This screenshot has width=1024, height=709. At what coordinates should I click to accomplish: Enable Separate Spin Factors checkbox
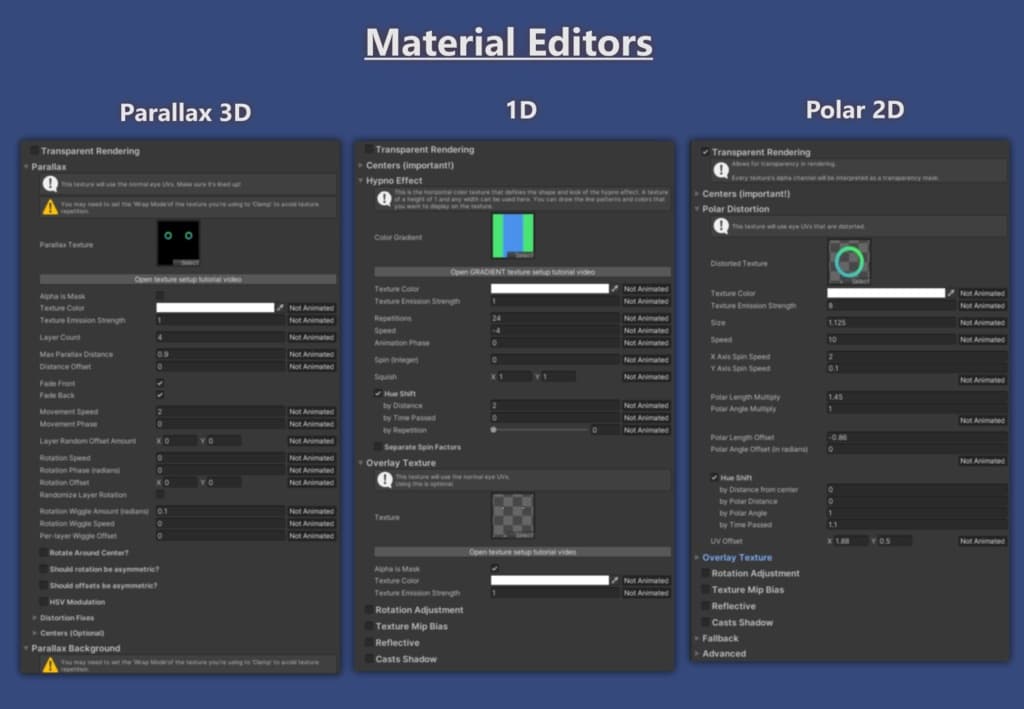(x=377, y=447)
